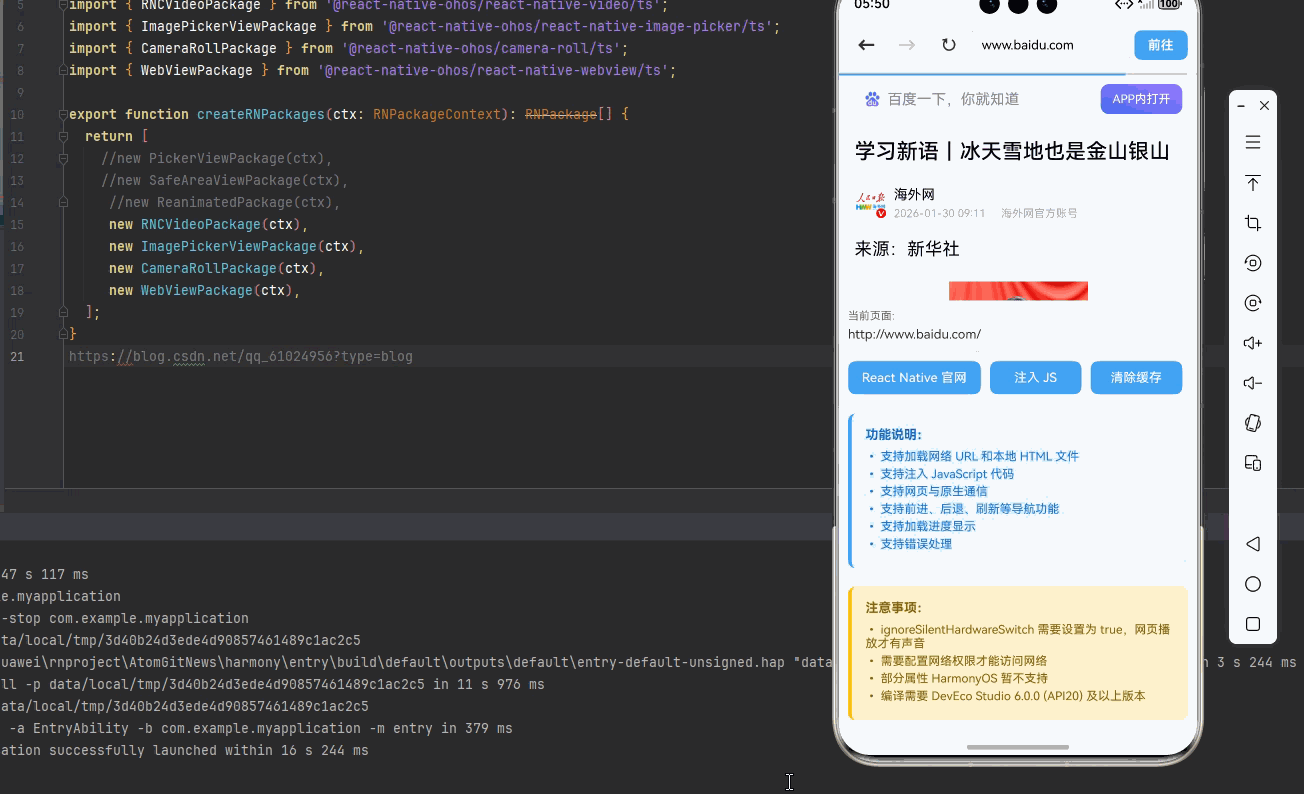Click 支持错误处理 list item
Screen dimensions: 1304x794
915,544
